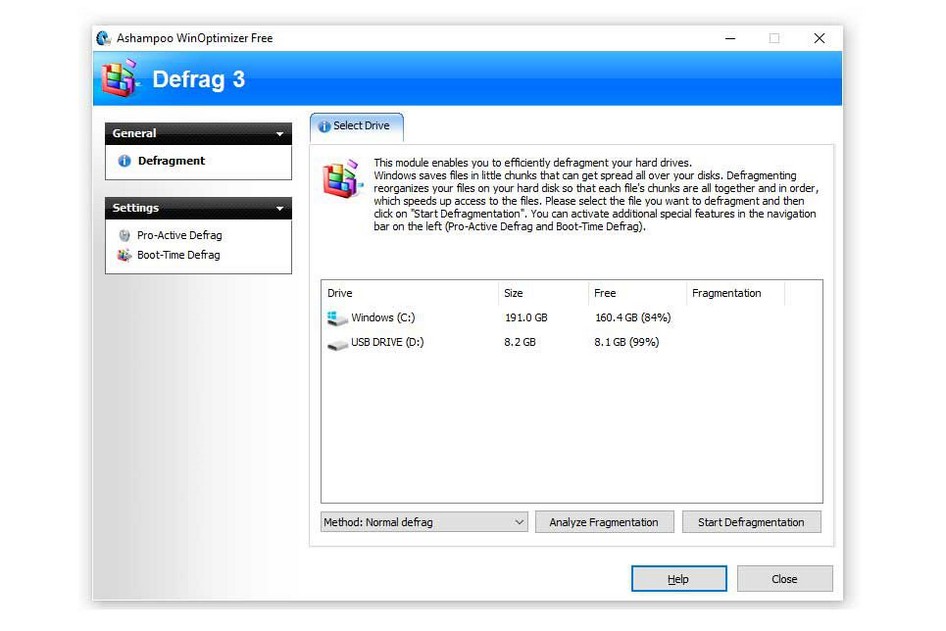Minimize the WinOptimizer window
The image size is (946, 631).
[x=730, y=38]
